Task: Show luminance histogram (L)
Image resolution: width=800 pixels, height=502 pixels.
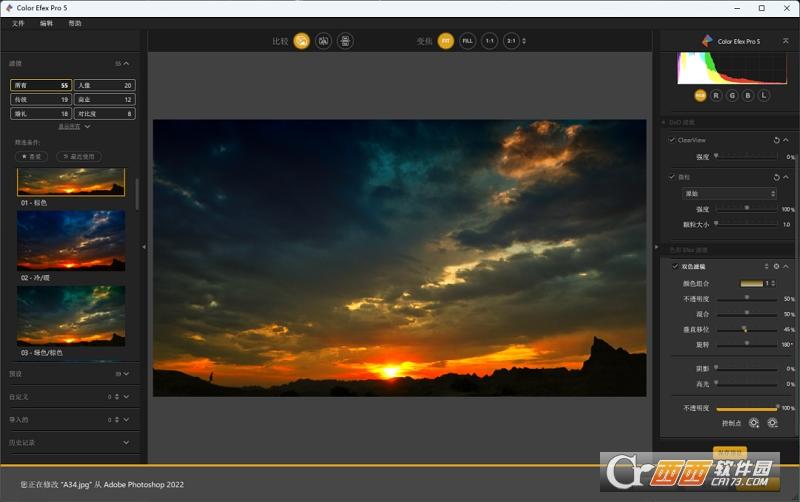Action: coord(764,95)
